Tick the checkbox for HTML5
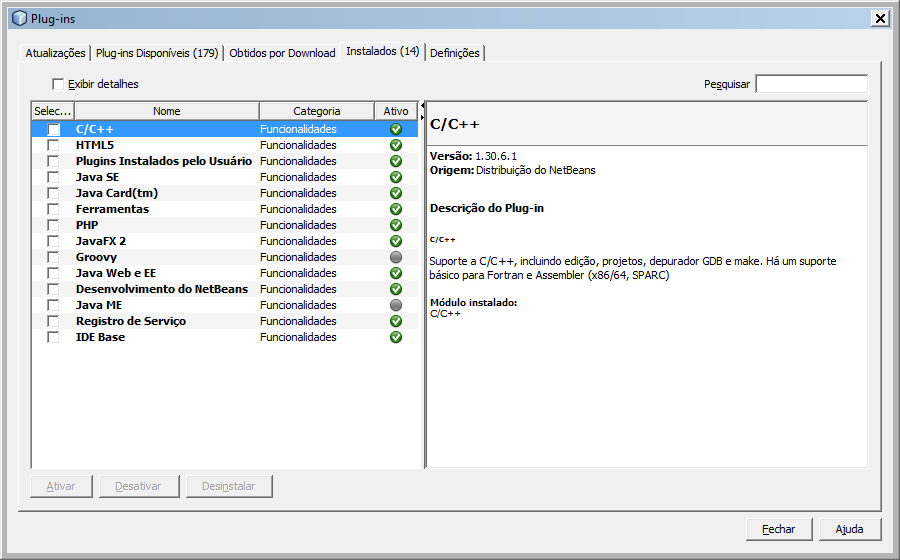900x560 pixels. (53, 145)
